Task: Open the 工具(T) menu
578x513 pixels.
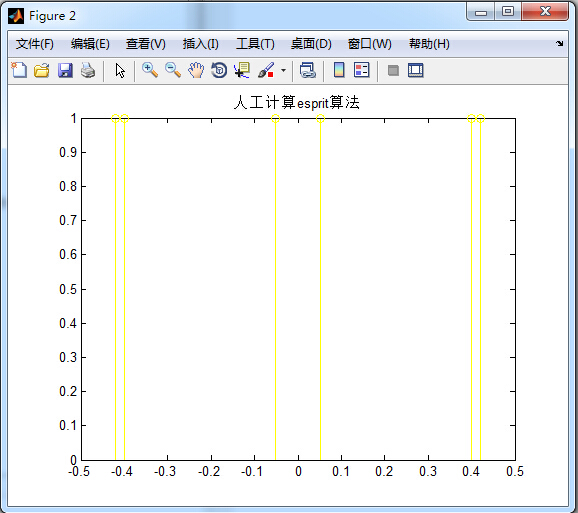Action: pyautogui.click(x=255, y=44)
